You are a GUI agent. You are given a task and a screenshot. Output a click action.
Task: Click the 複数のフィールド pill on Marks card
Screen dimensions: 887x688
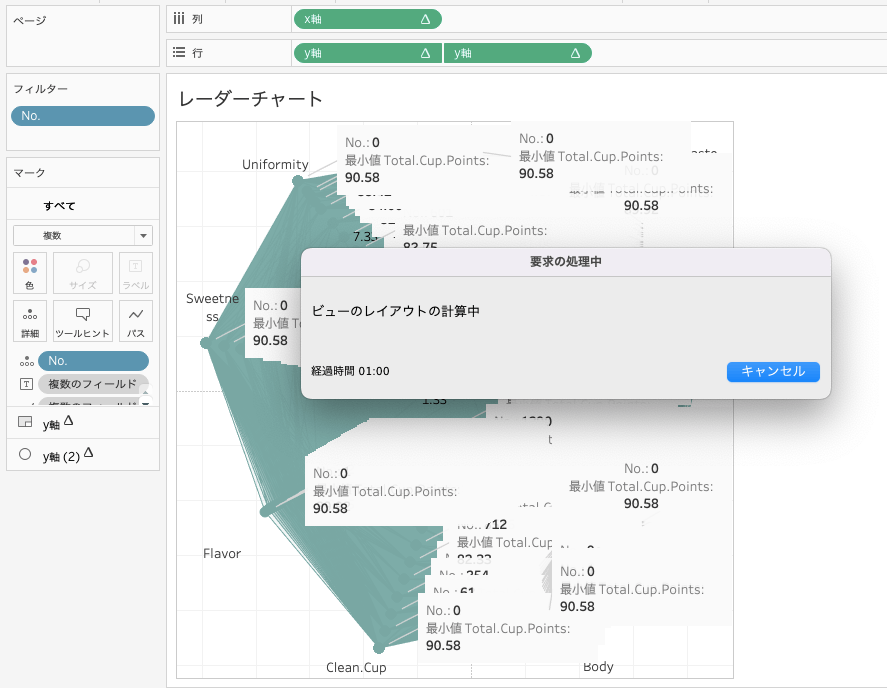pyautogui.click(x=93, y=384)
